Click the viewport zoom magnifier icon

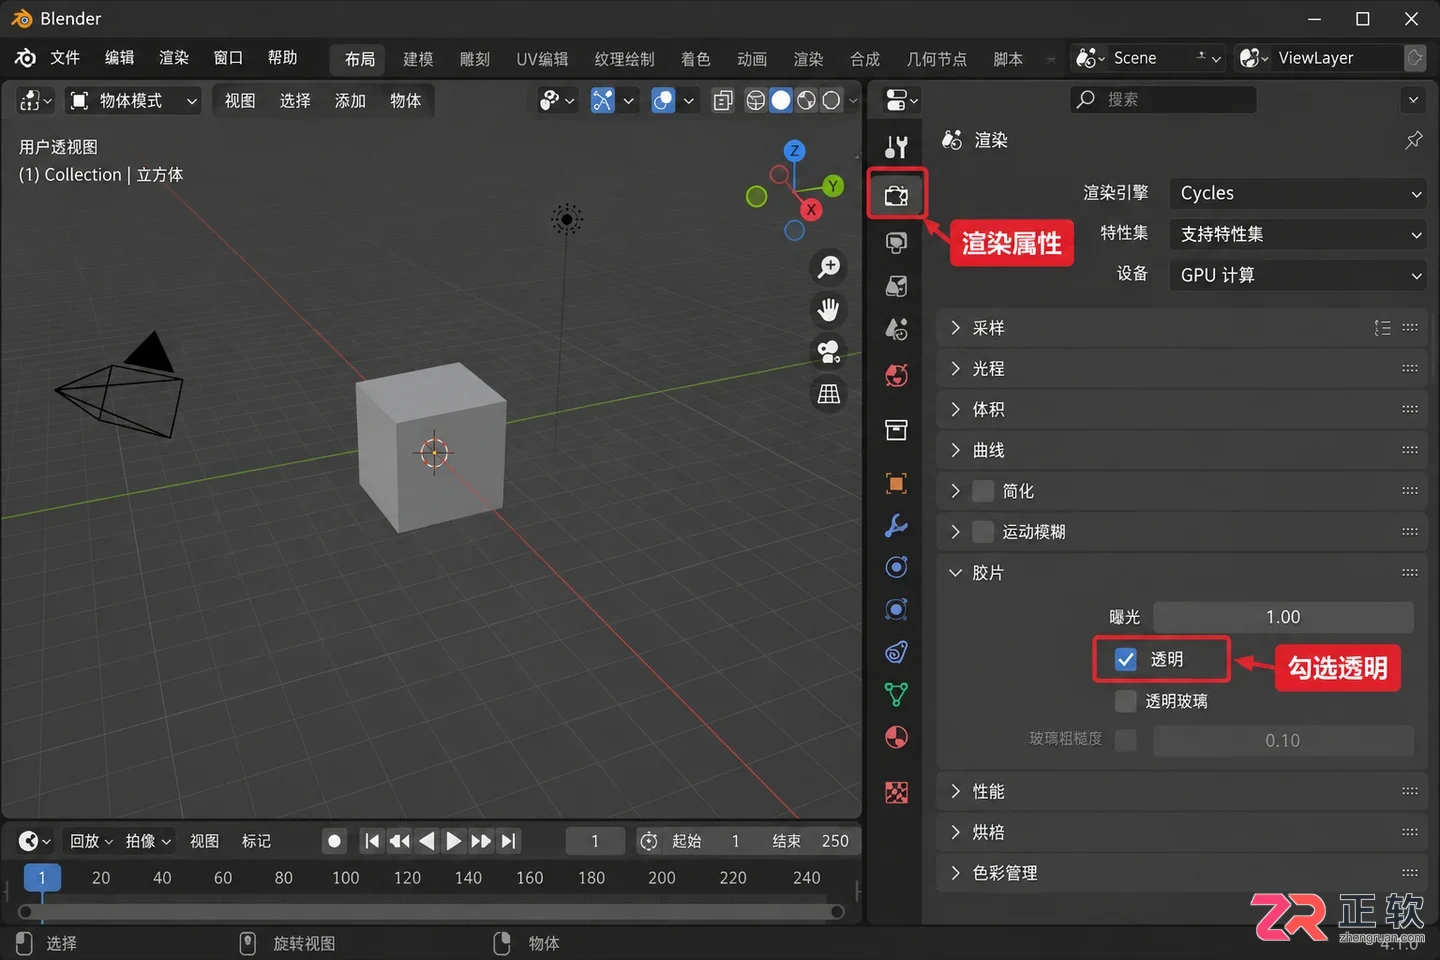click(x=828, y=267)
